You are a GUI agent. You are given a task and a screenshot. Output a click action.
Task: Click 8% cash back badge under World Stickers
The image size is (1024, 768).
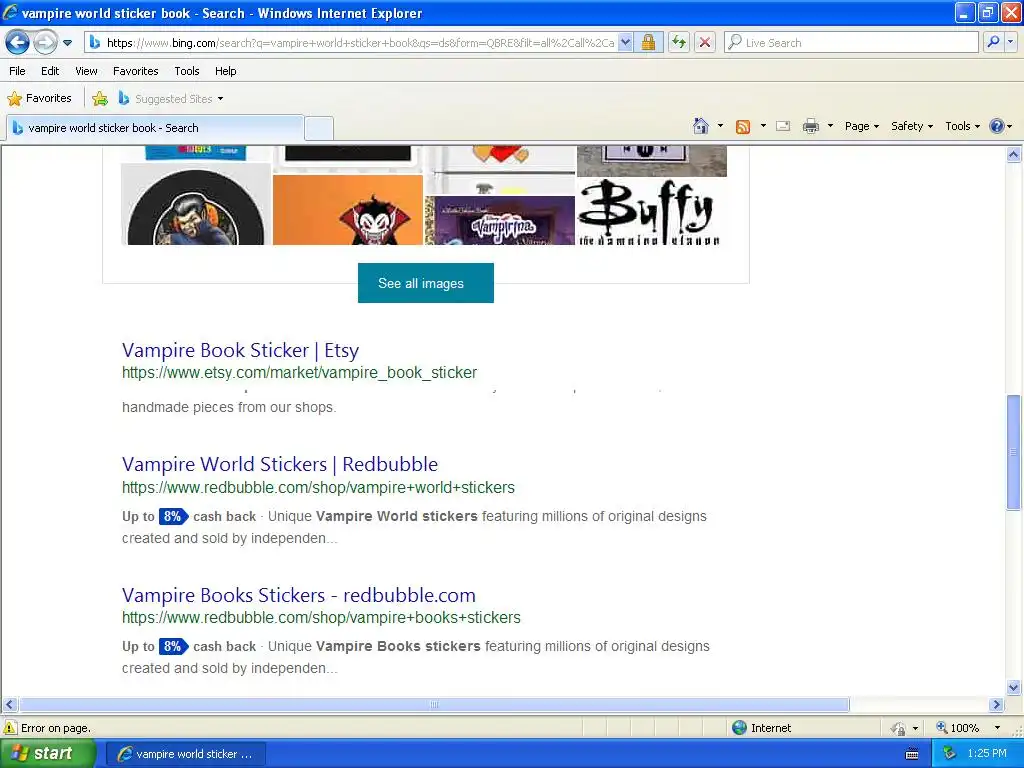173,517
